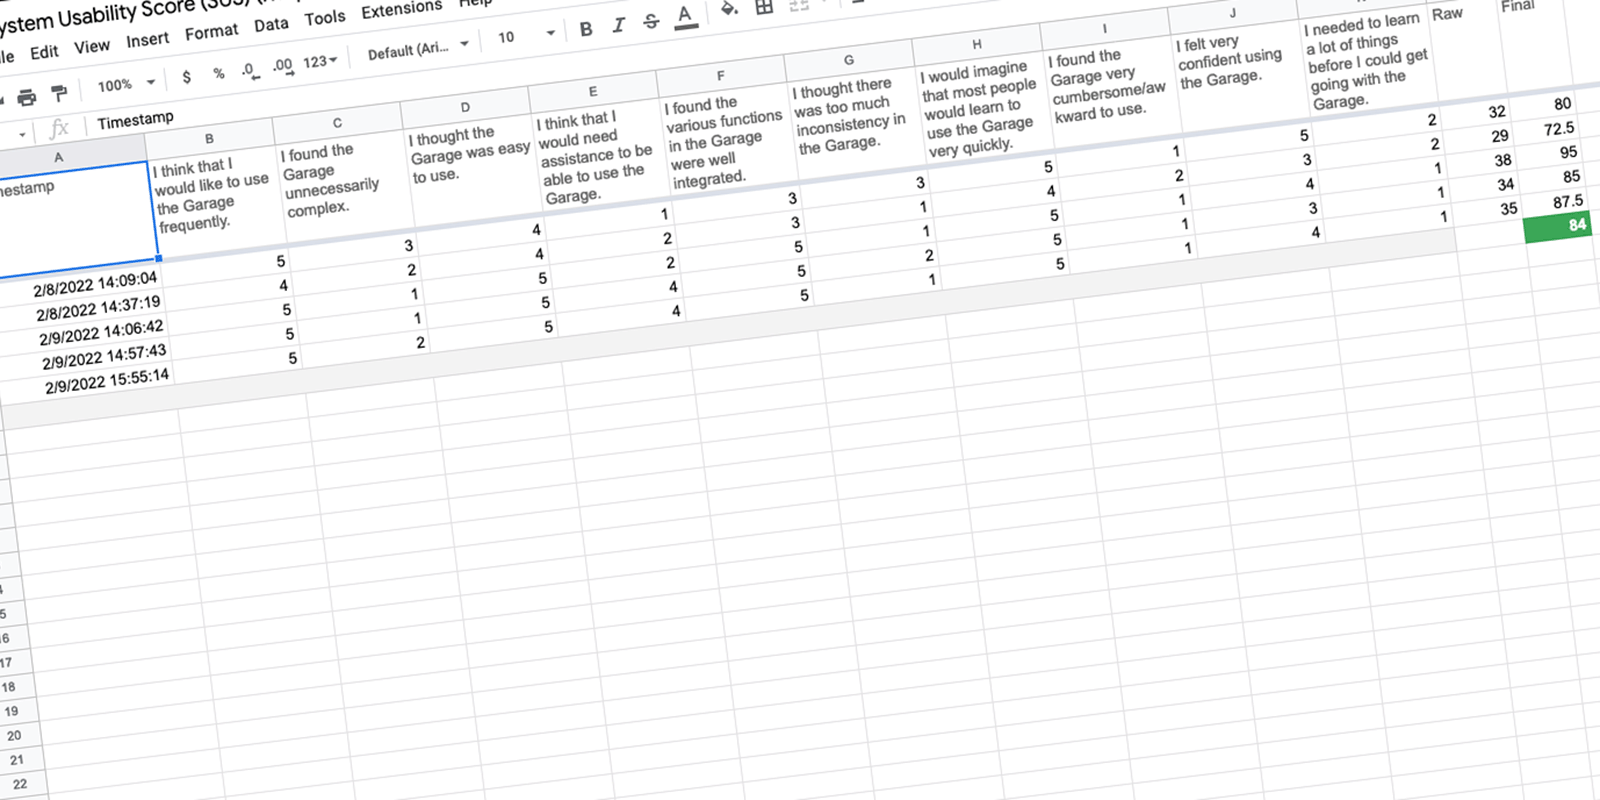Click timestamp cell 2/8/2022 14:37:19

pyautogui.click(x=85, y=309)
